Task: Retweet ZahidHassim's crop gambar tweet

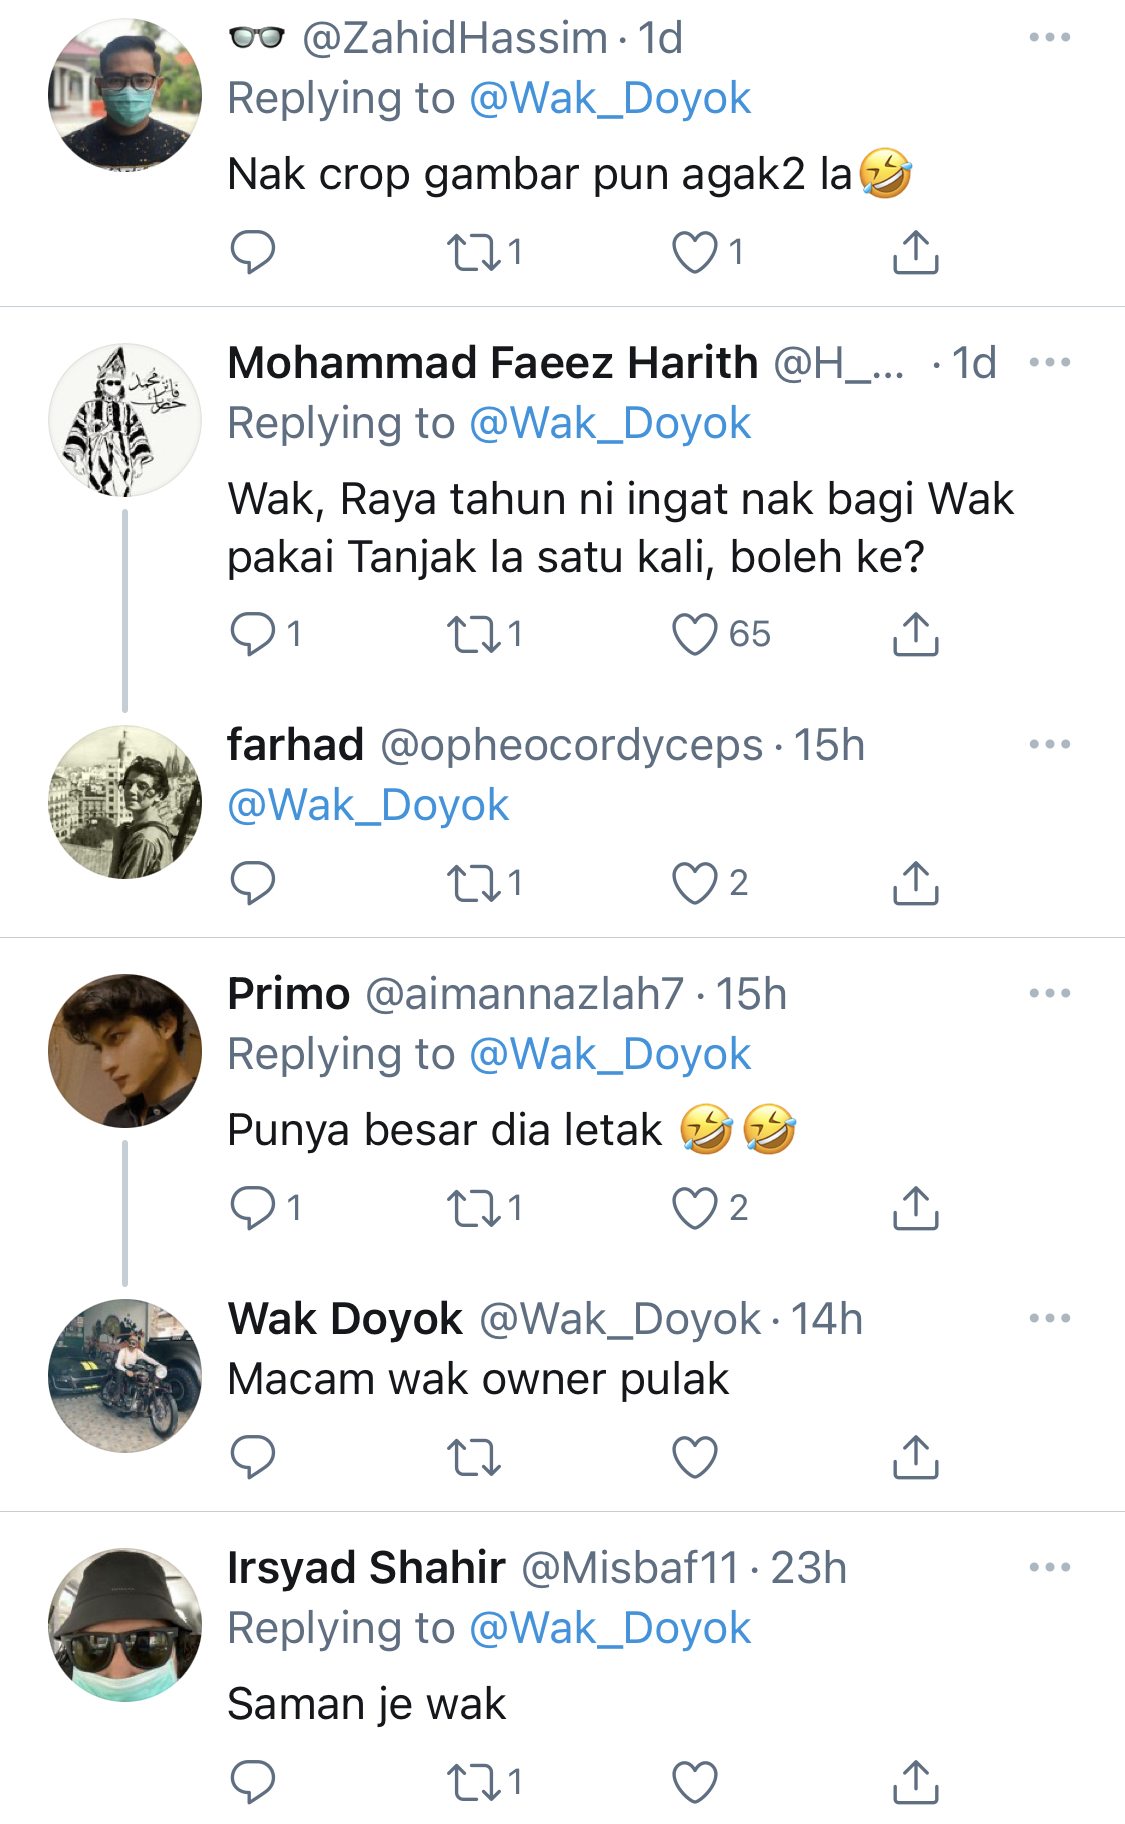Action: click(474, 252)
